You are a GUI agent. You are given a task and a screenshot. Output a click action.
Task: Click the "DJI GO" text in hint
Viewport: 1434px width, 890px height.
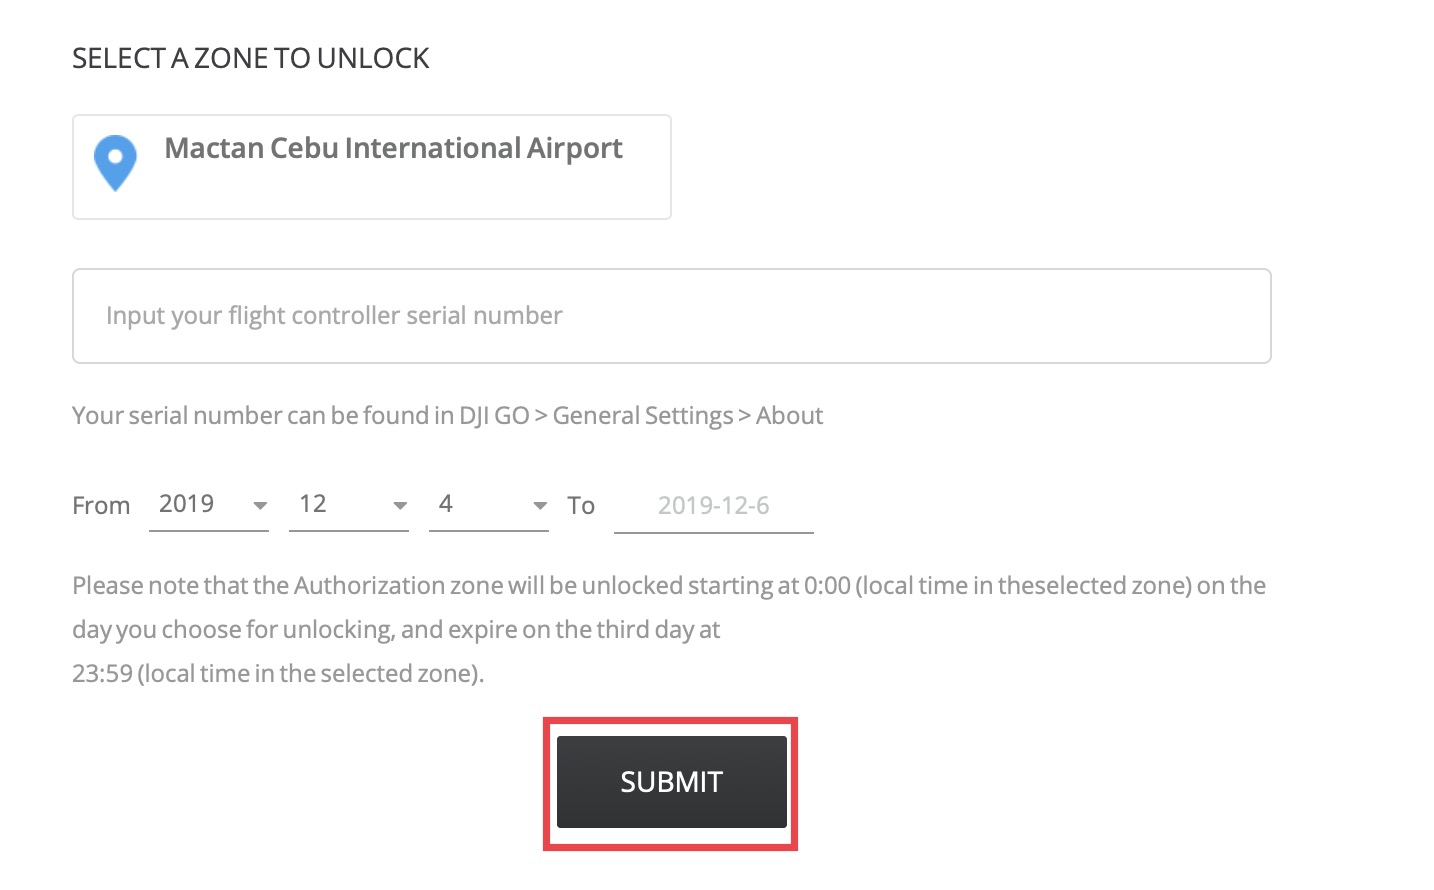[494, 416]
